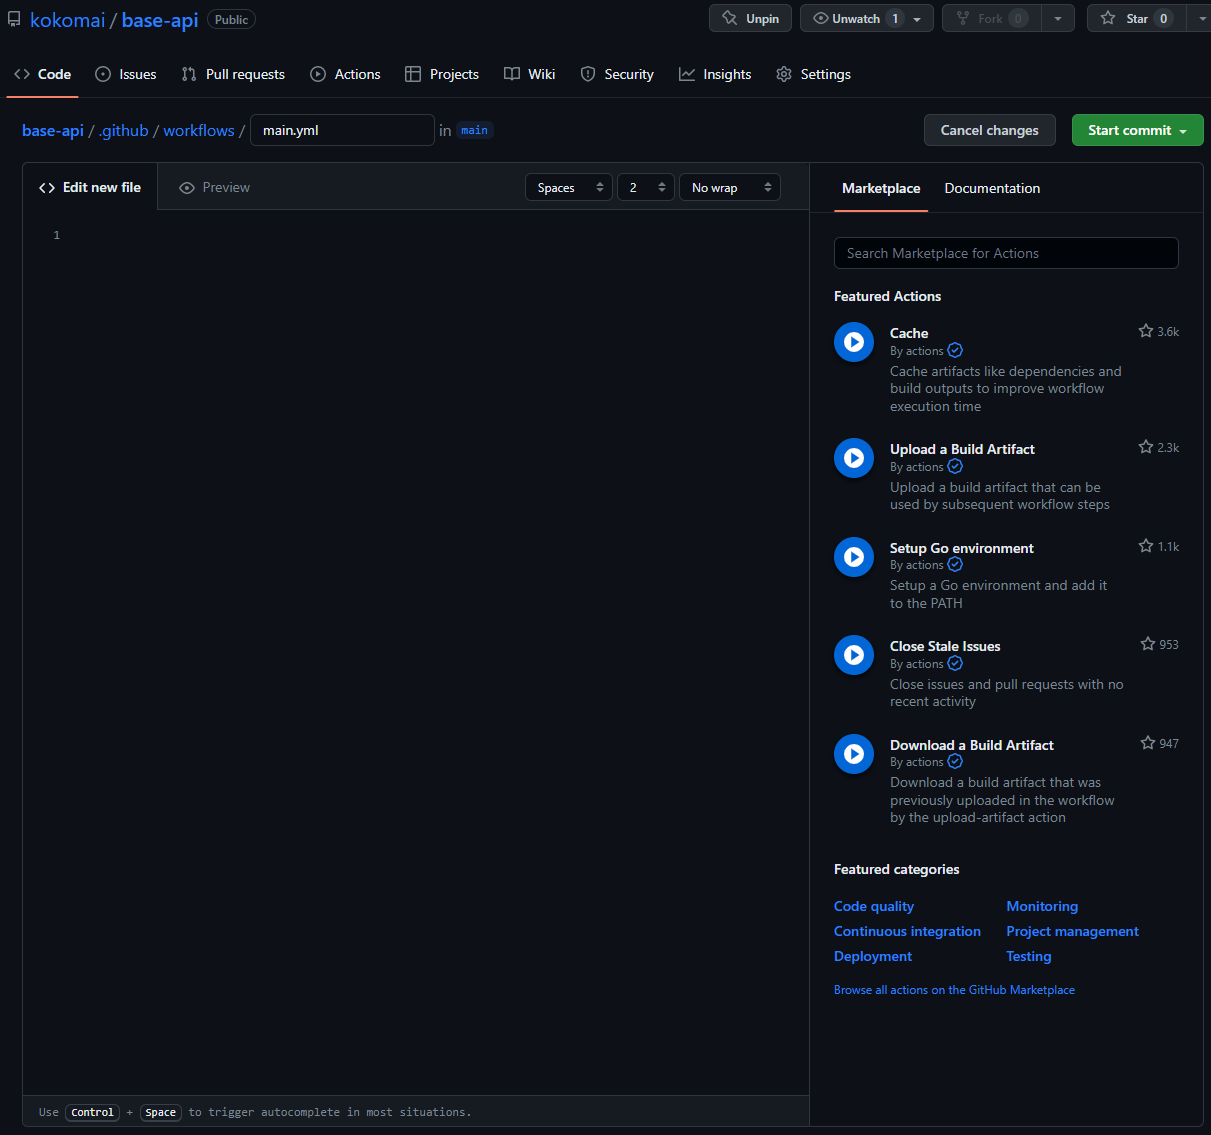Screen dimensions: 1211x1135
Task: Open the Pull requests tab
Action: (x=233, y=74)
